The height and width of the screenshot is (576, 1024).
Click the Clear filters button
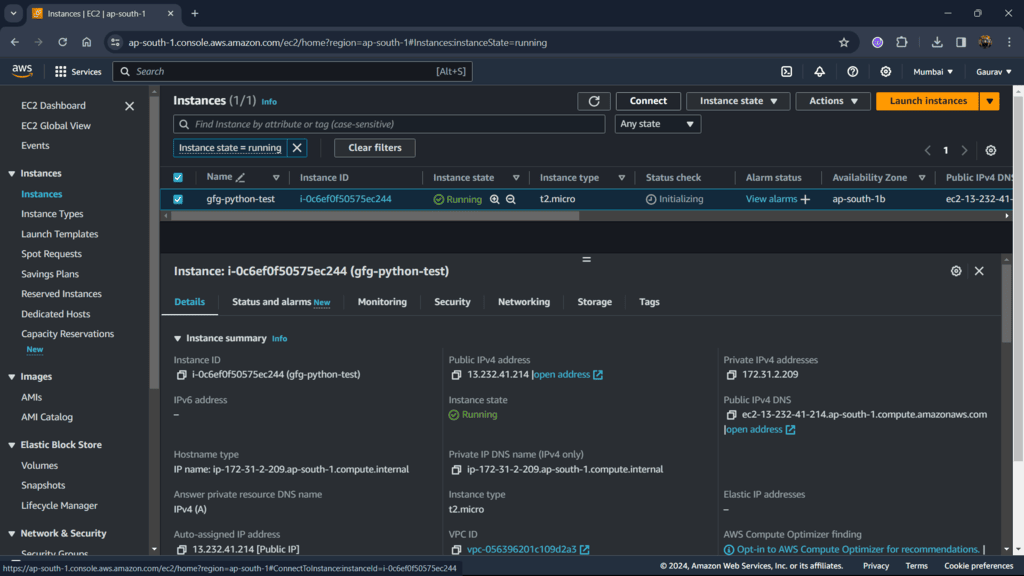(375, 148)
